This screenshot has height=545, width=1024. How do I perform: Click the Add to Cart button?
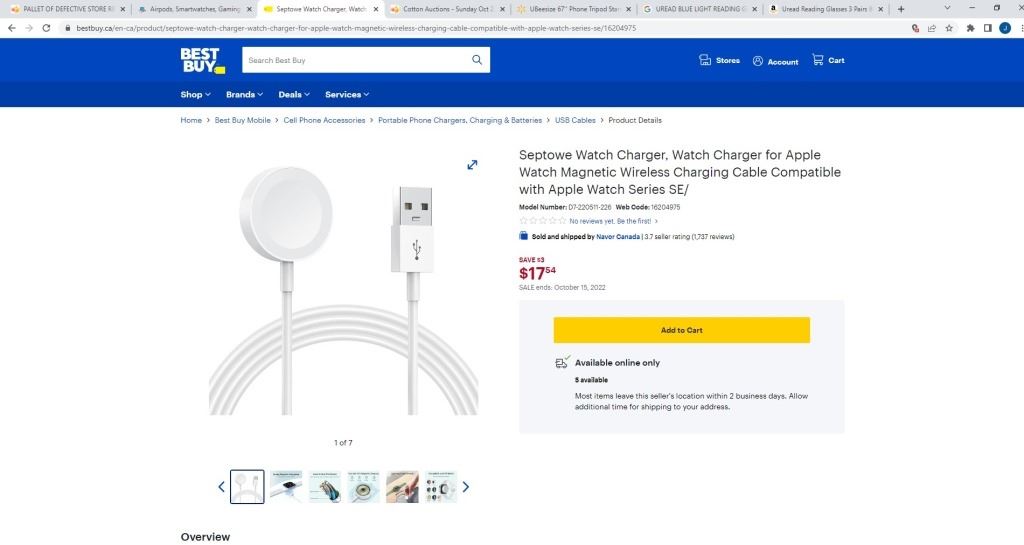point(681,330)
